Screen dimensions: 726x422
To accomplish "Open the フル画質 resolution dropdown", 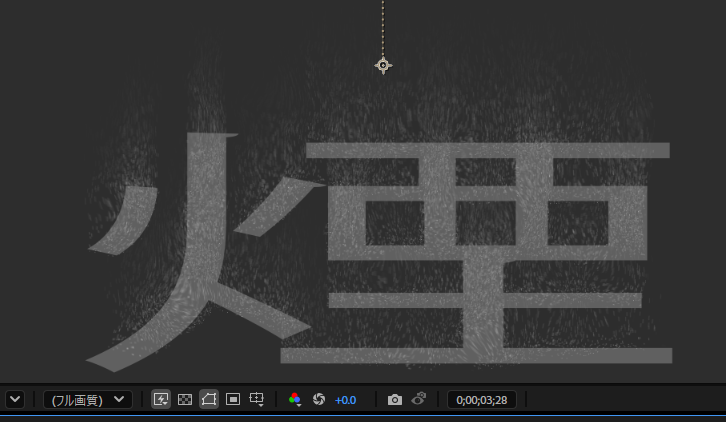I will coord(88,399).
